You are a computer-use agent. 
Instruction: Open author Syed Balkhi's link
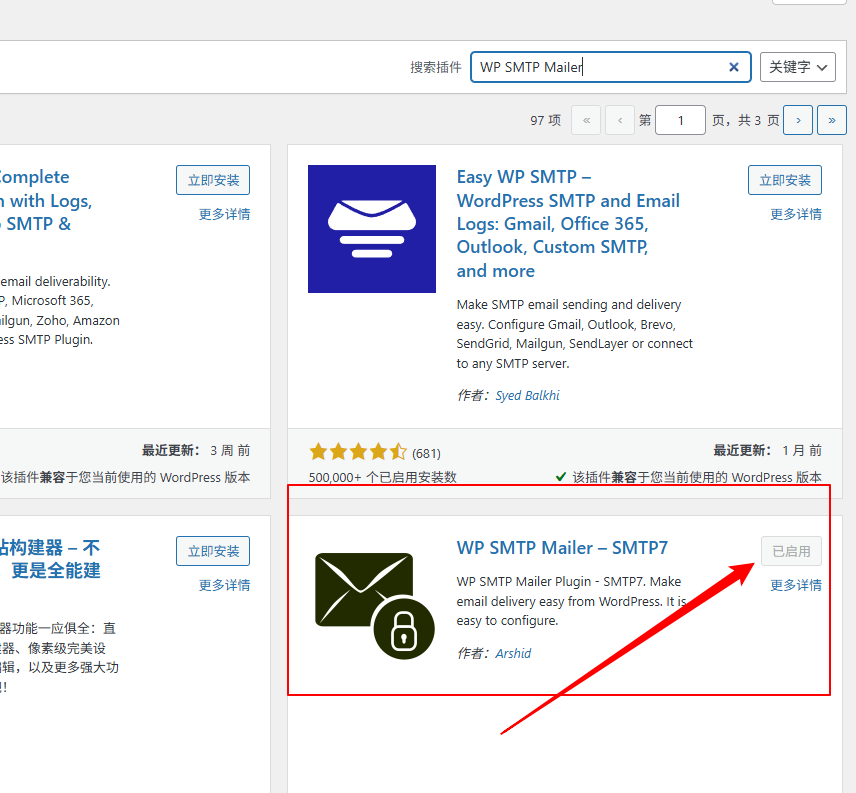tap(527, 395)
